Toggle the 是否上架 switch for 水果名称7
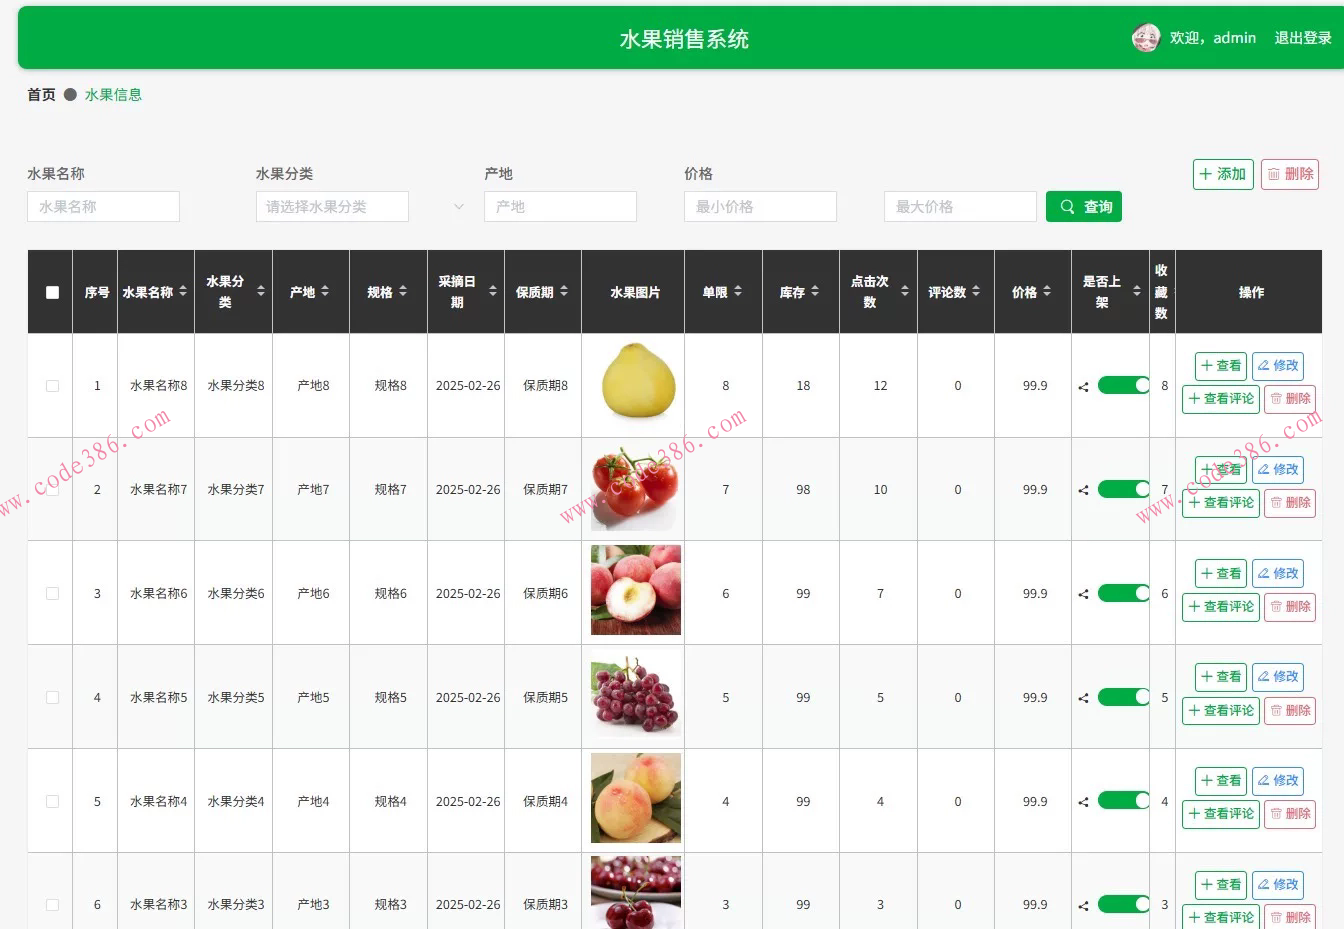 click(1123, 489)
